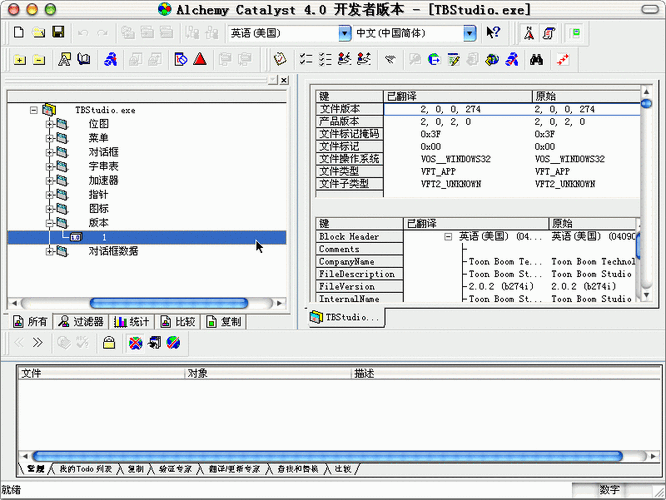Select the 加速器 tree item
Viewport: 666px width, 500px height.
(103, 181)
